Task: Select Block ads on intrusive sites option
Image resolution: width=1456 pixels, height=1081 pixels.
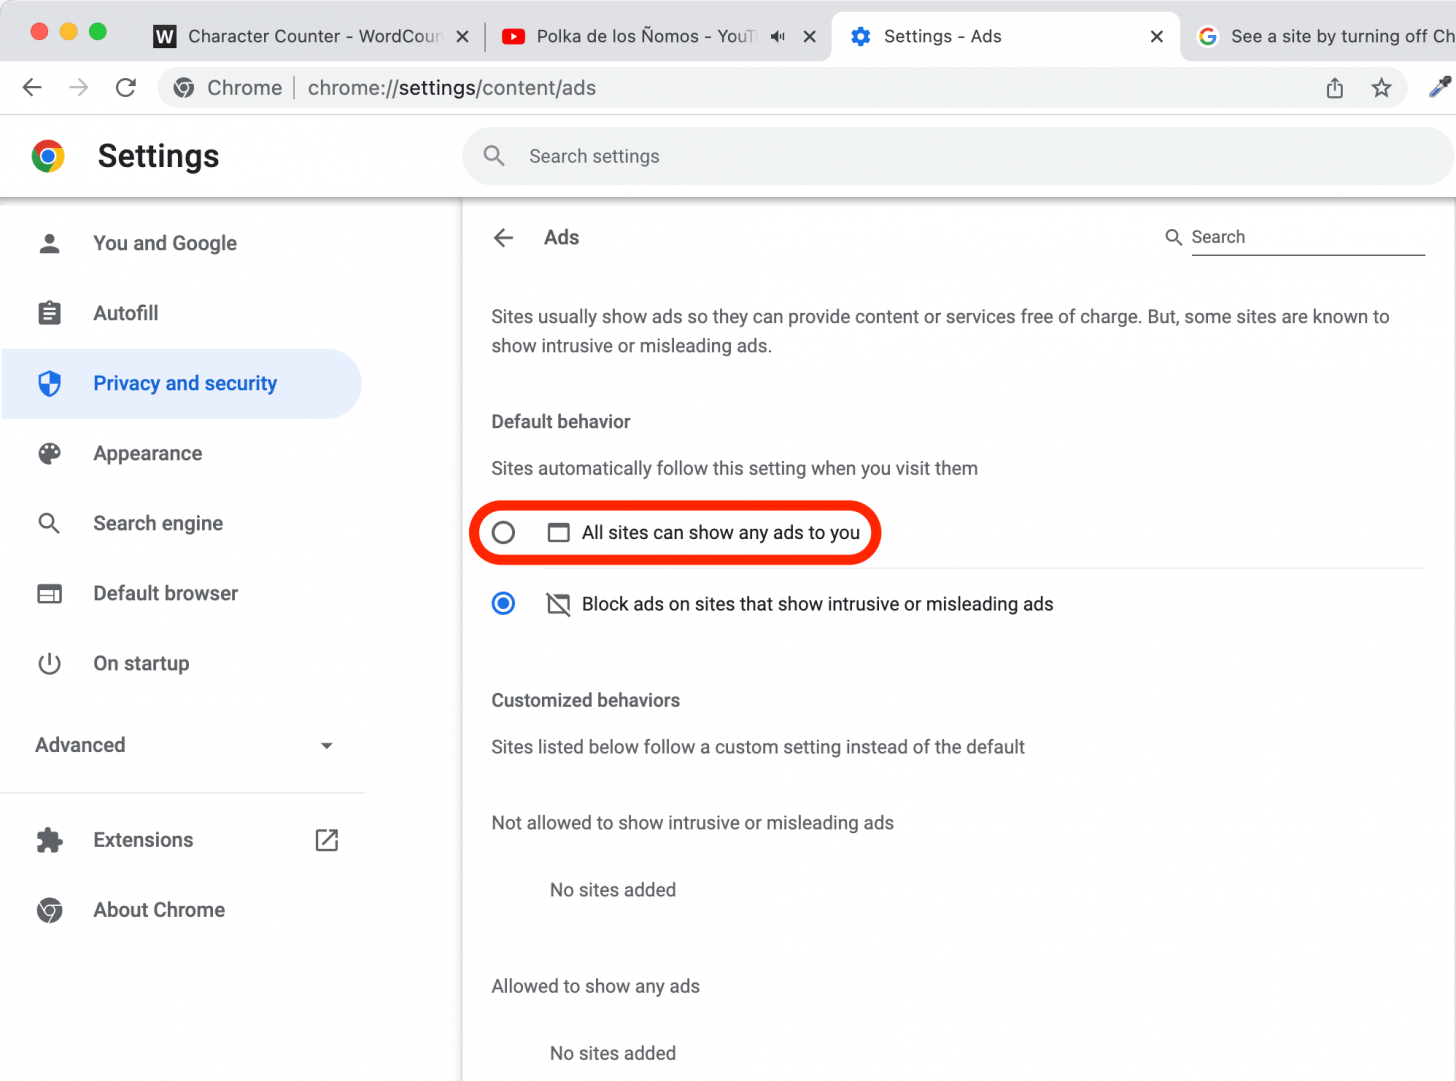Action: click(x=503, y=603)
